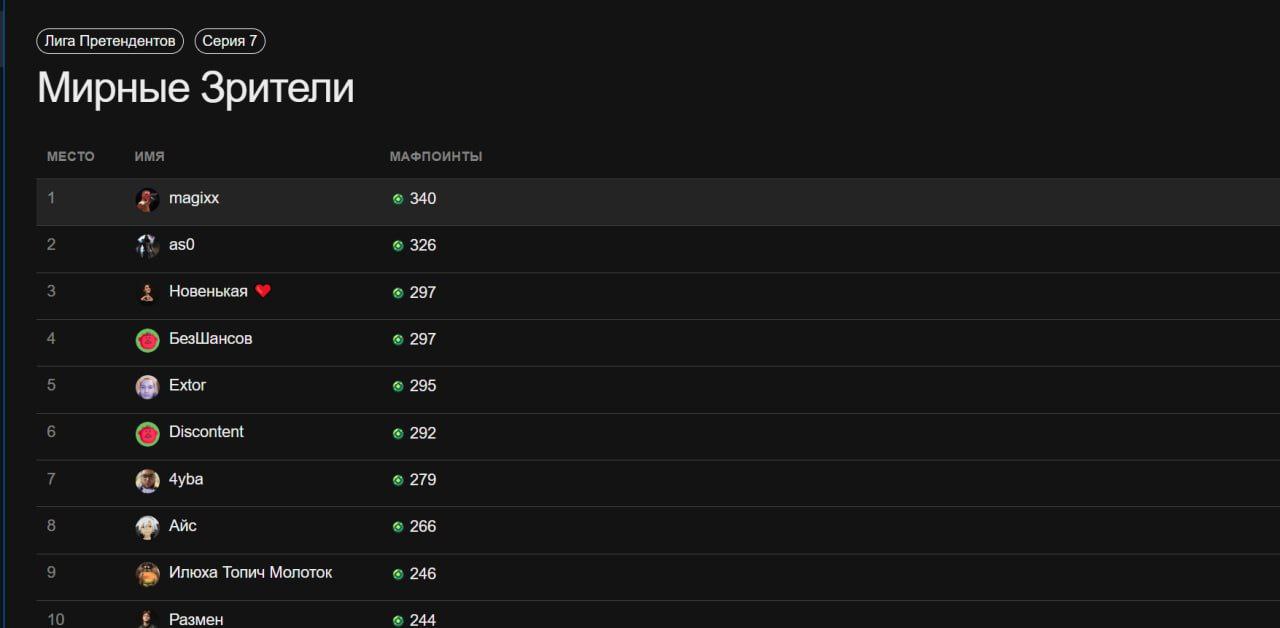Select the 266 points value
Viewport: 1280px width, 628px height.
point(423,527)
